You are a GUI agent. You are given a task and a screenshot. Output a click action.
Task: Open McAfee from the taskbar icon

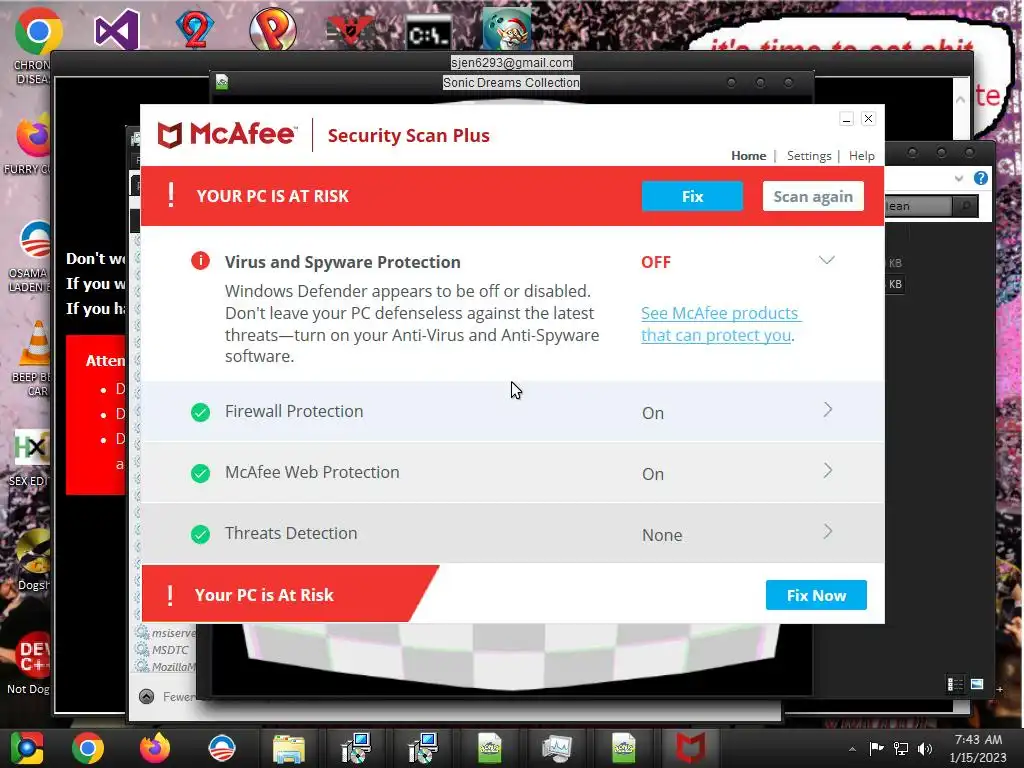pos(690,748)
